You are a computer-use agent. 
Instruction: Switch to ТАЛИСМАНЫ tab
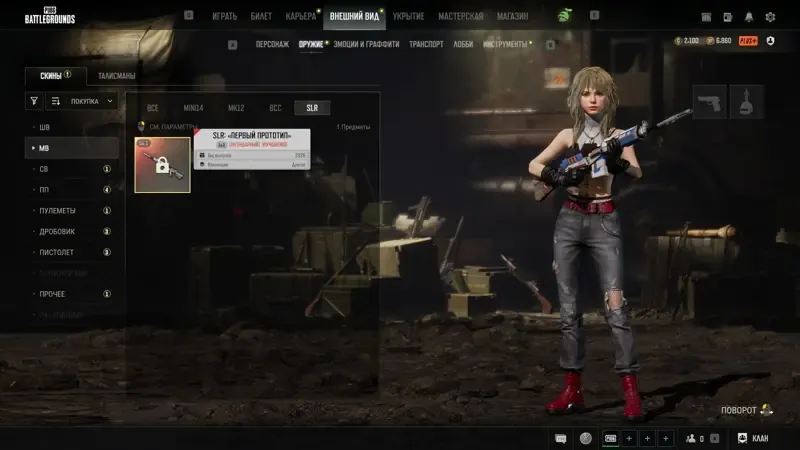116,76
